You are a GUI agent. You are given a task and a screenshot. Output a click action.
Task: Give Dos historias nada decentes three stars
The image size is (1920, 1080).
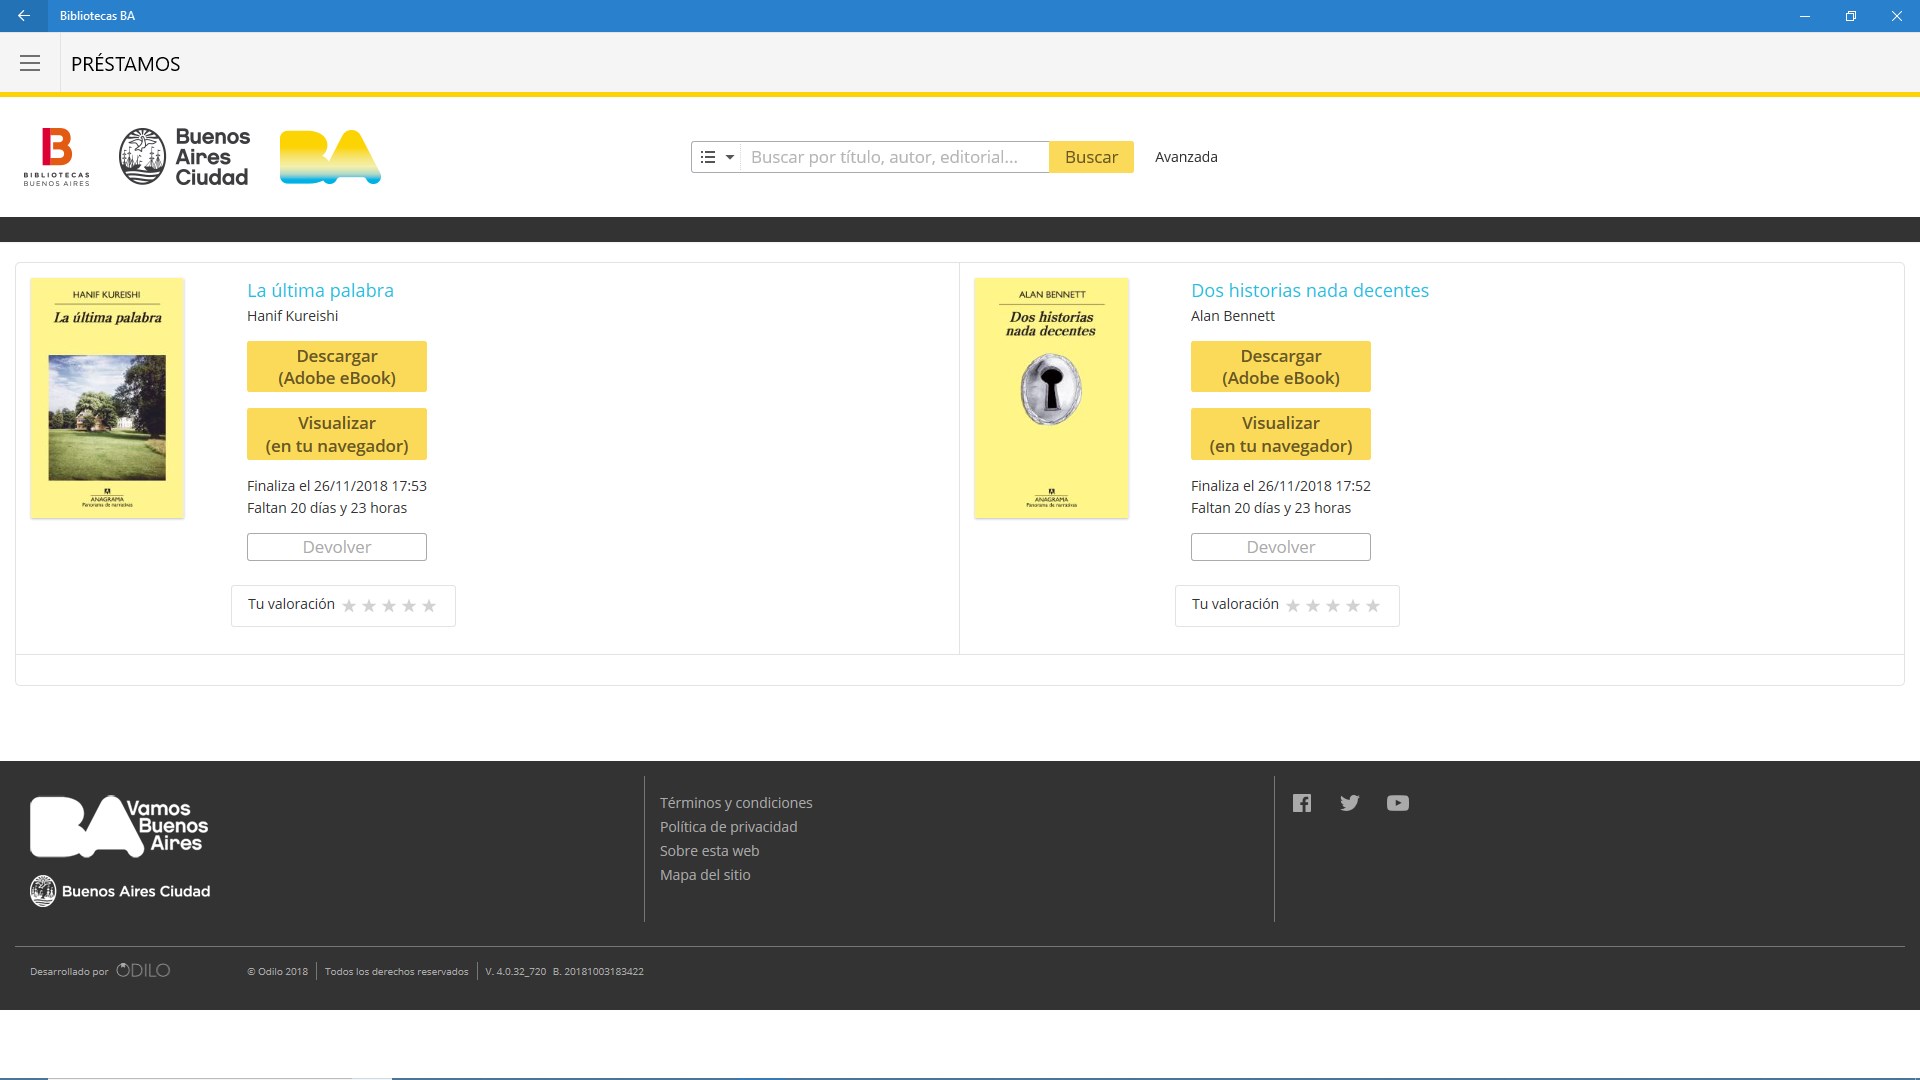pos(1333,606)
